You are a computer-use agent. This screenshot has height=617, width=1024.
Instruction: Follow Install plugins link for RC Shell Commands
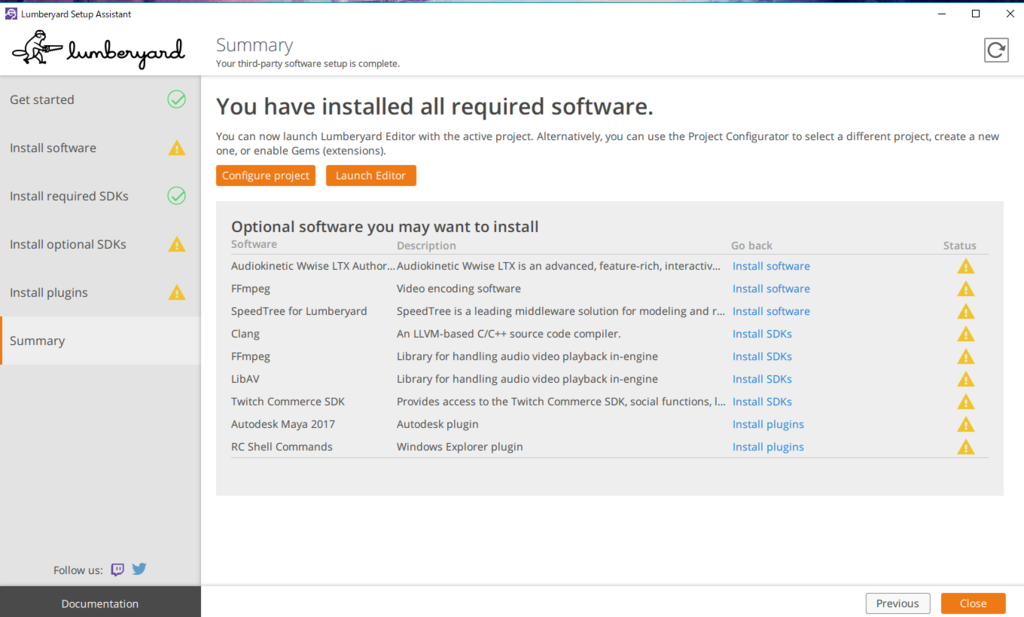coord(768,447)
